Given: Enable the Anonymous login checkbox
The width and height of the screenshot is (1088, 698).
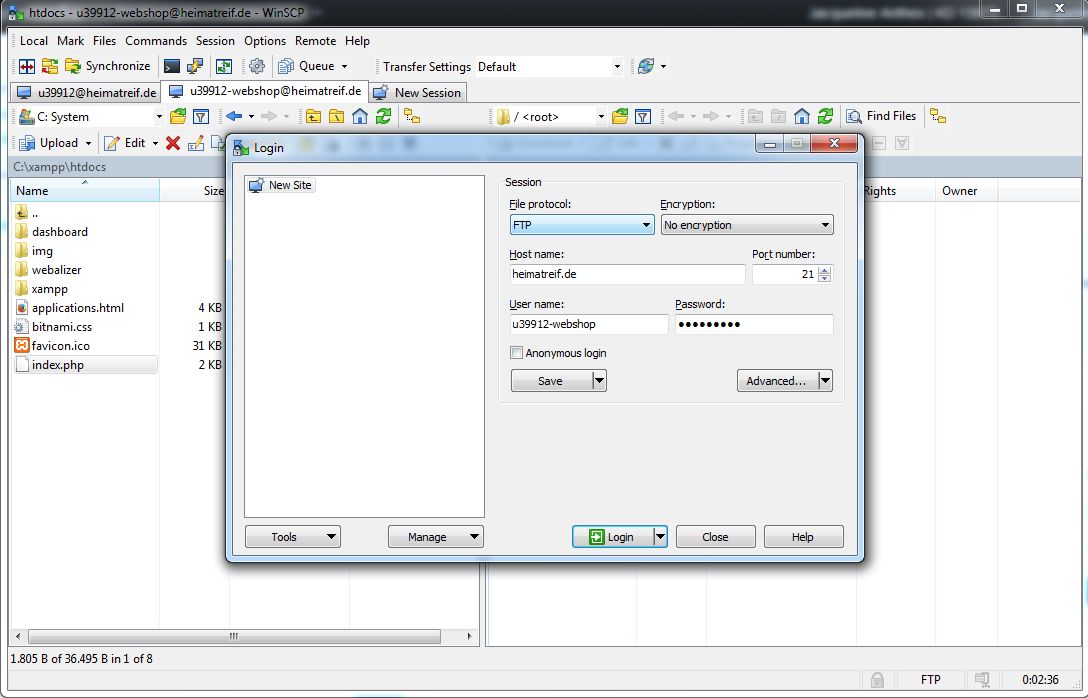Looking at the screenshot, I should pyautogui.click(x=516, y=353).
